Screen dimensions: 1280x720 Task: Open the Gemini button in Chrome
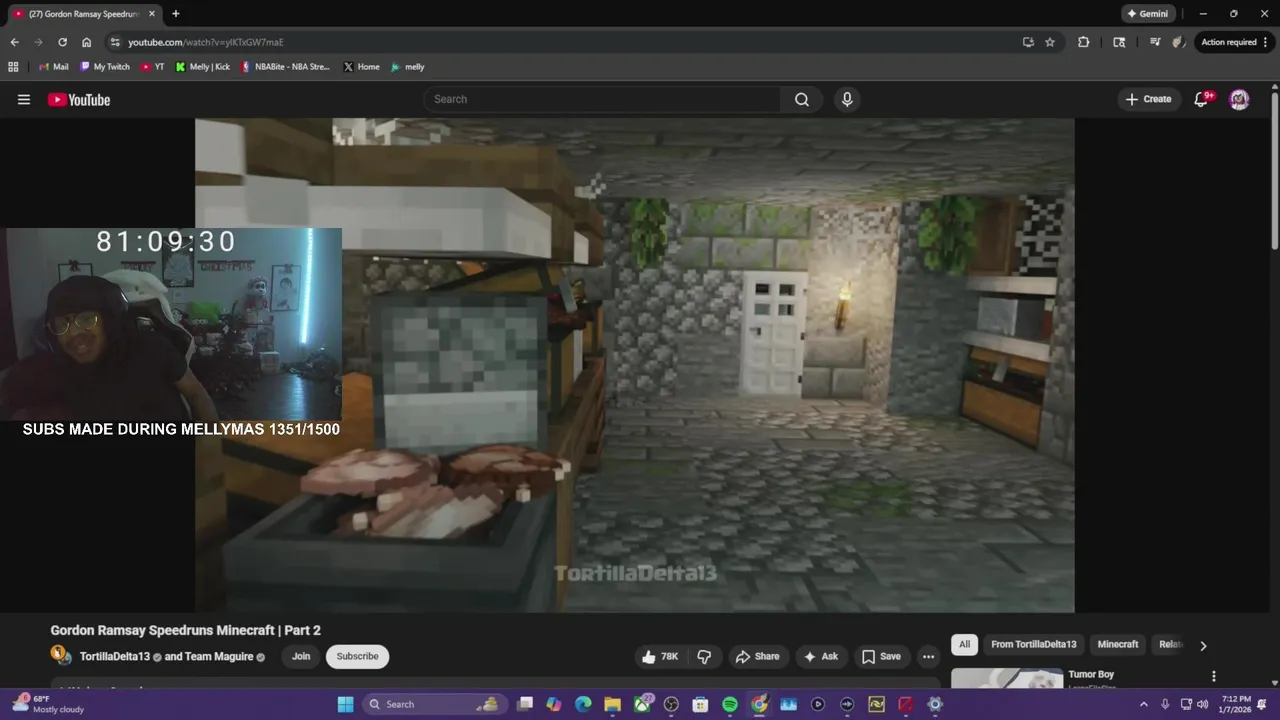[1147, 14]
